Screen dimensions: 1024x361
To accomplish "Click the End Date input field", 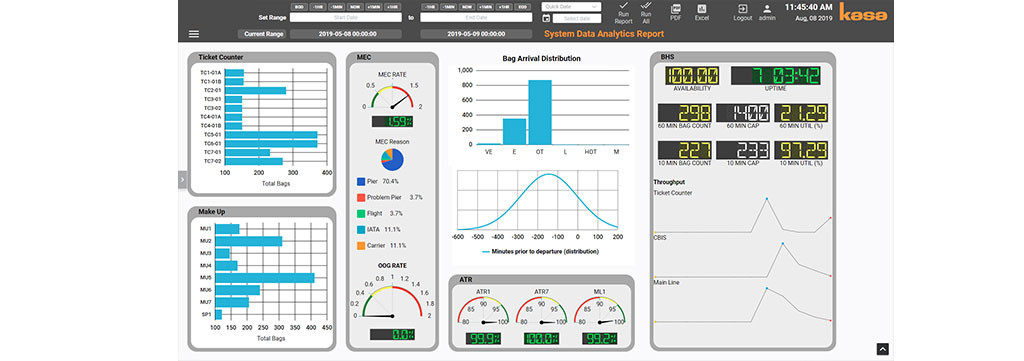I will pos(476,18).
